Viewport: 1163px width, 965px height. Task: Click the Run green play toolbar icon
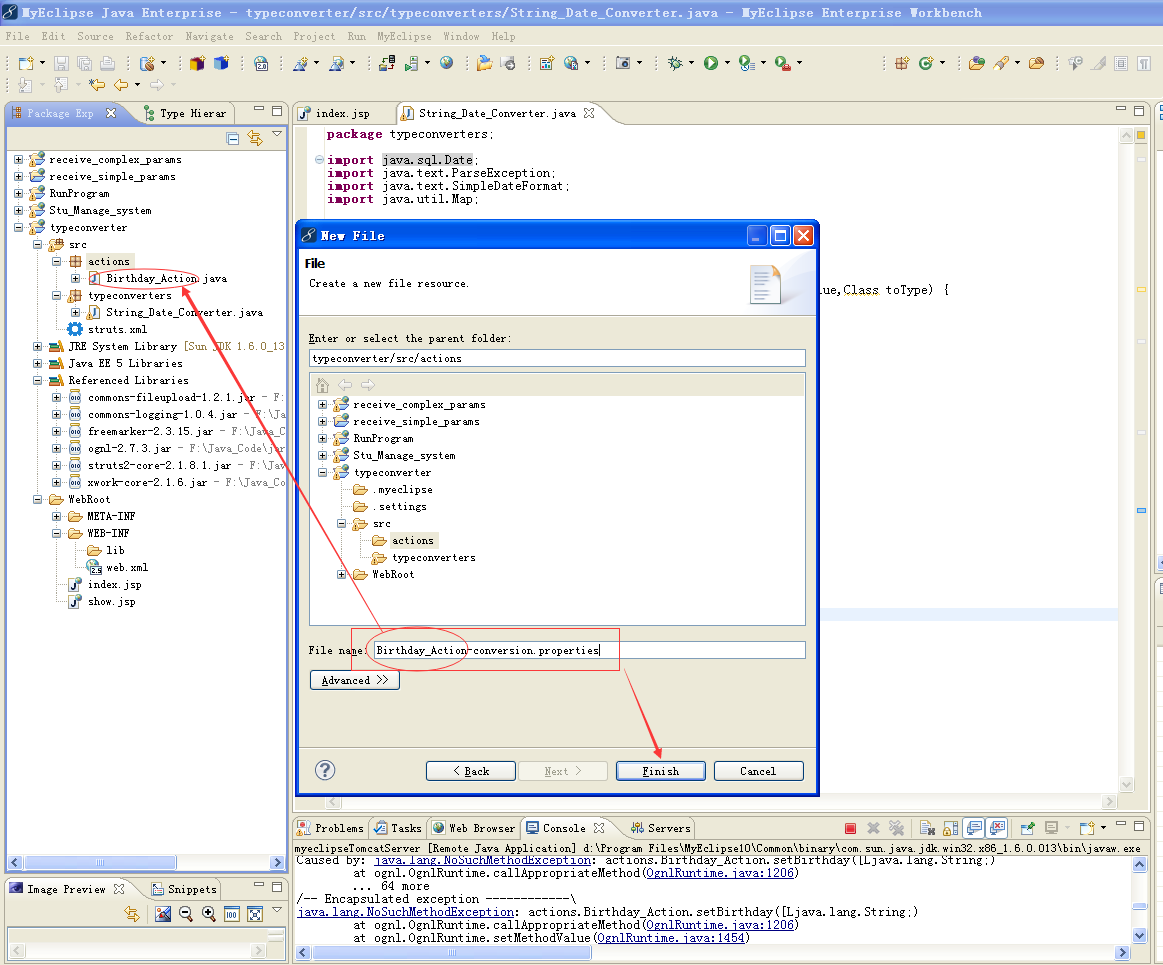pos(711,63)
